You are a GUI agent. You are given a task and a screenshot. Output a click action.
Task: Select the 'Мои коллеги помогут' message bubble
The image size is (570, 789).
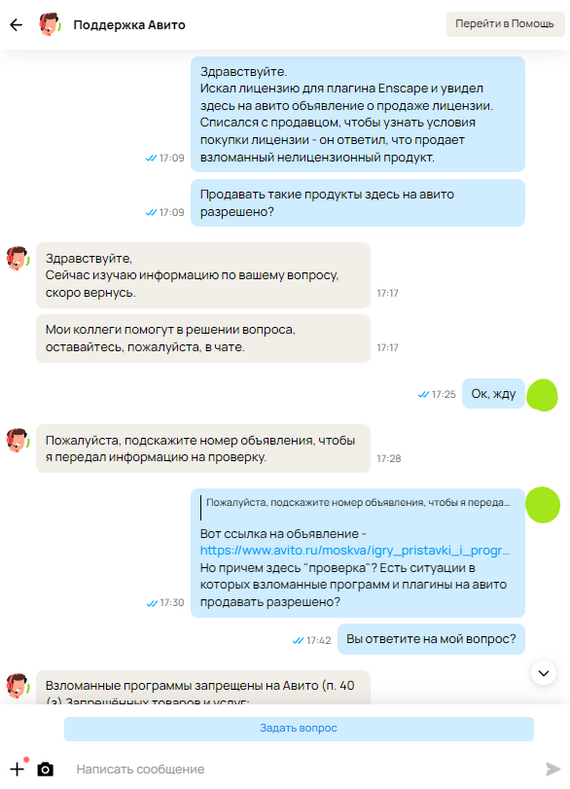click(203, 338)
